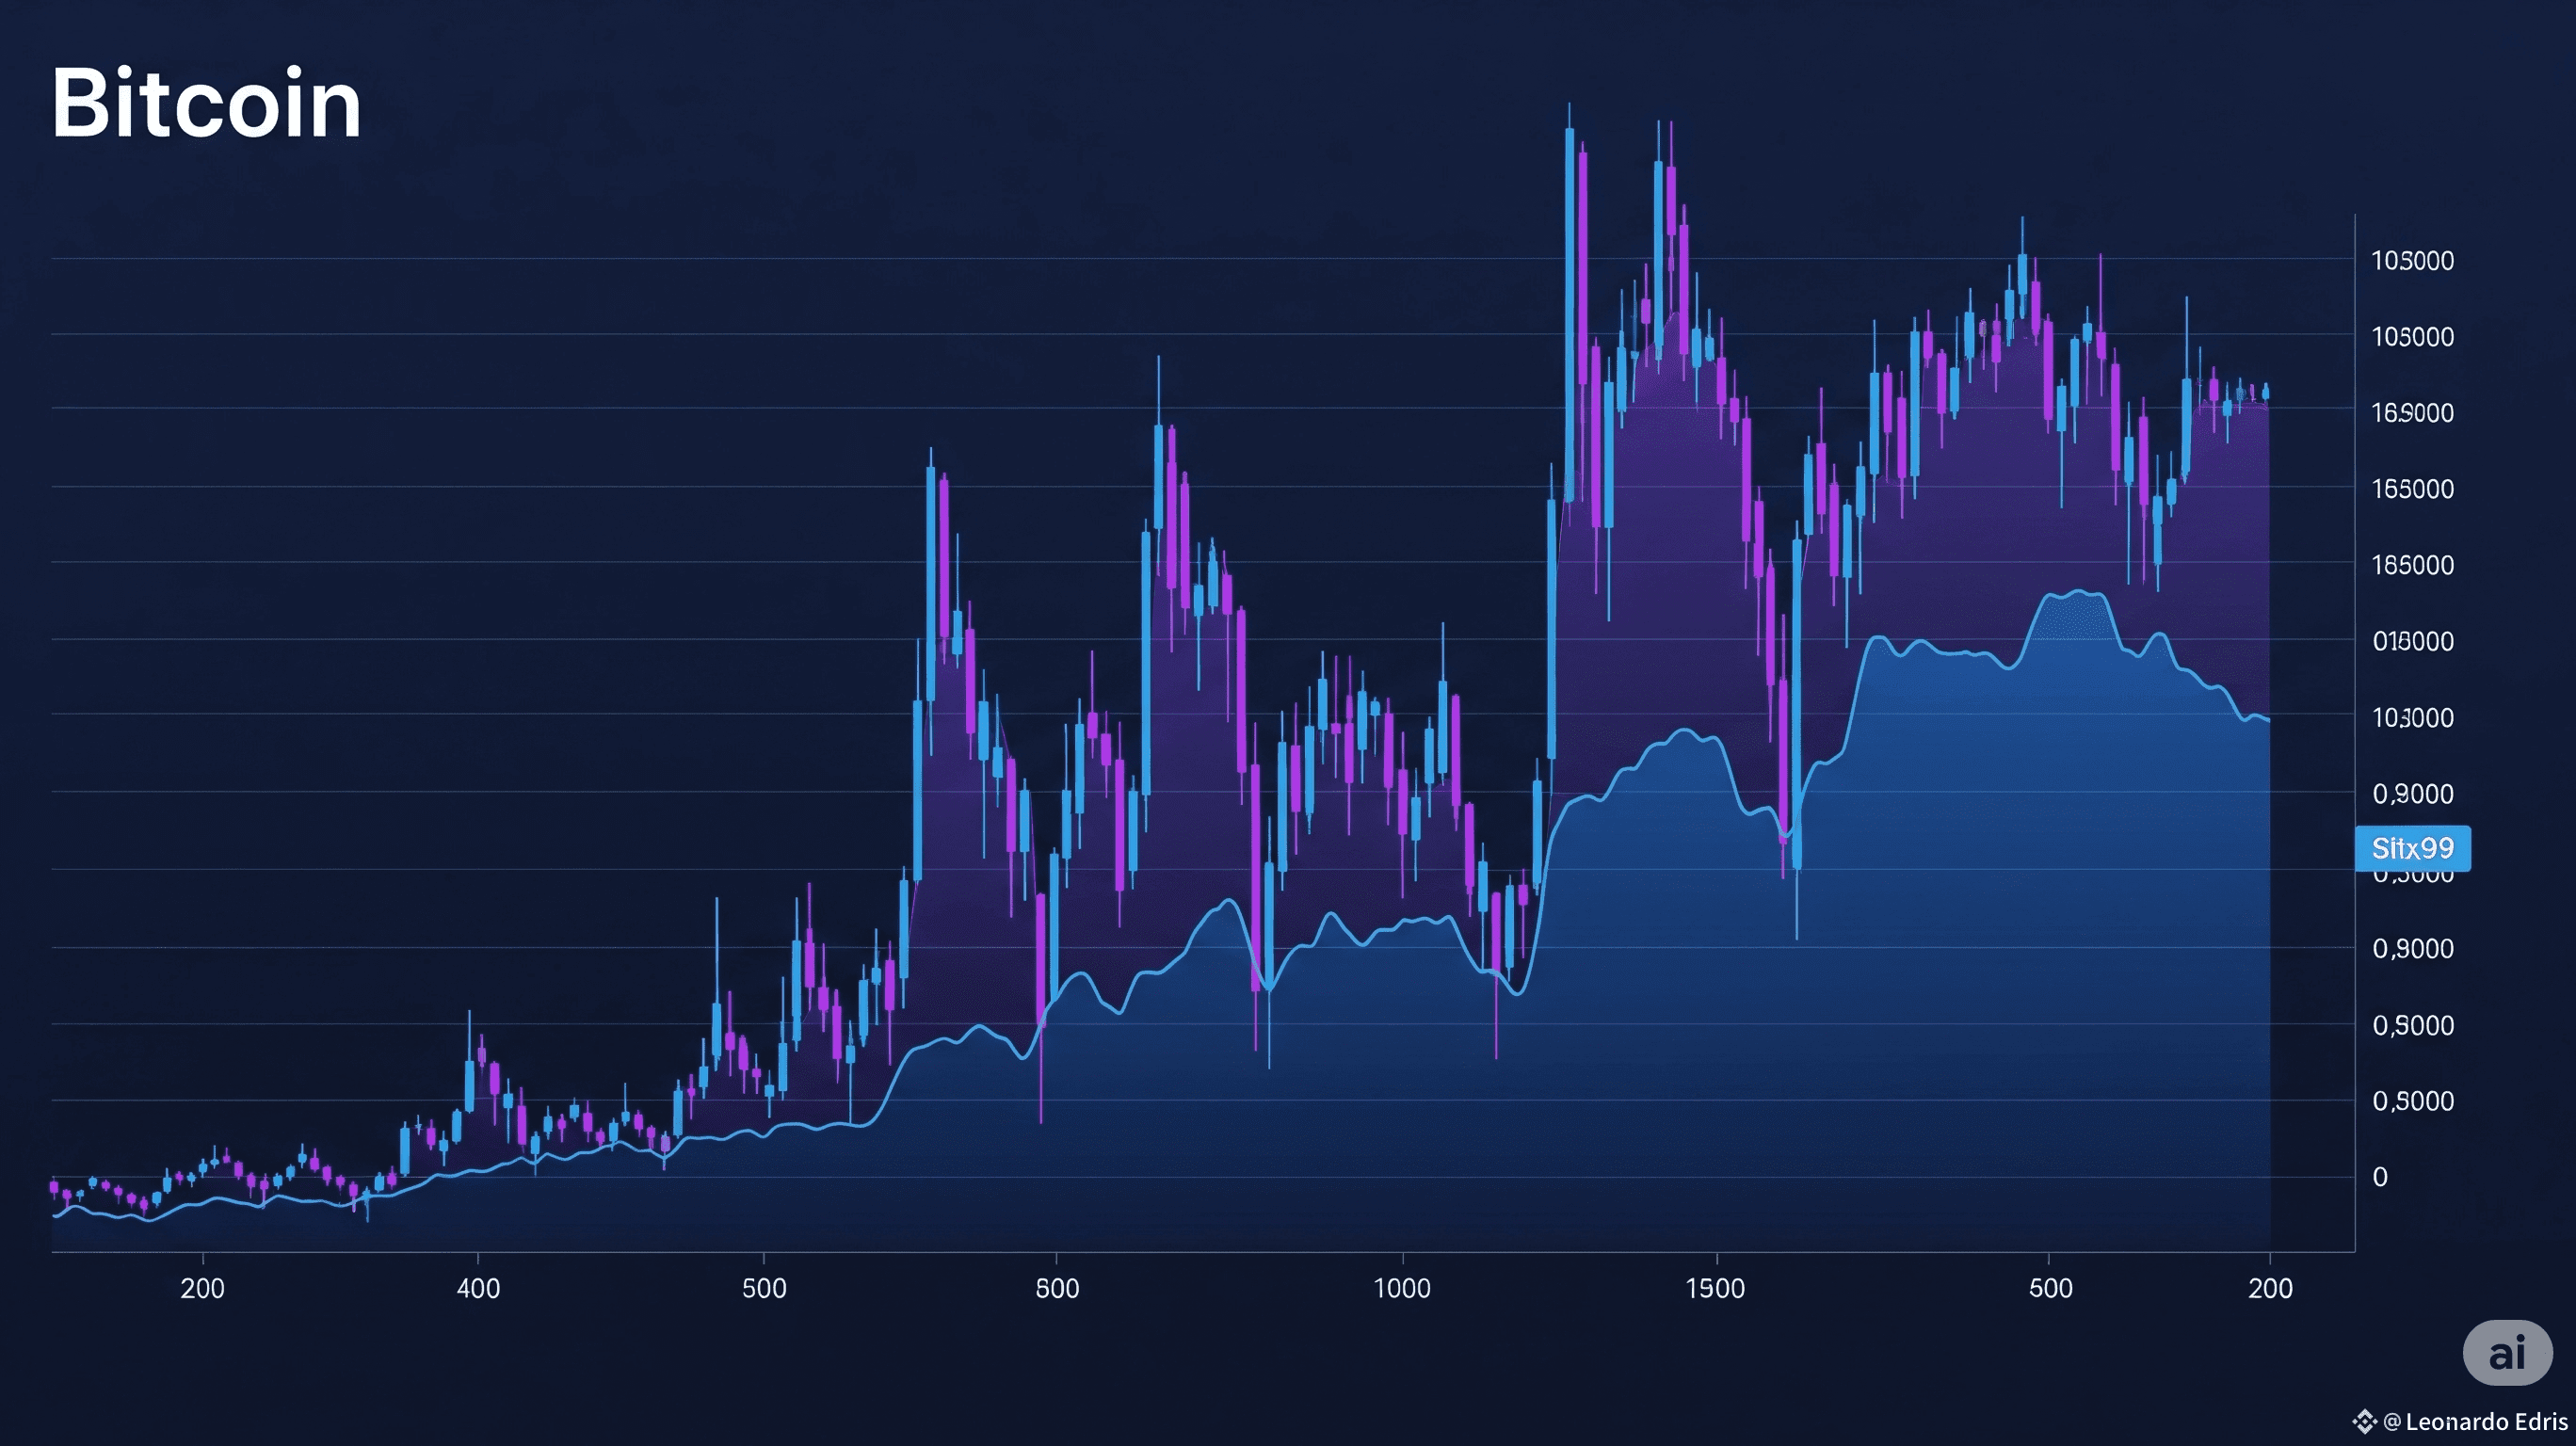Select the 1000 x-axis label

coord(1402,1288)
